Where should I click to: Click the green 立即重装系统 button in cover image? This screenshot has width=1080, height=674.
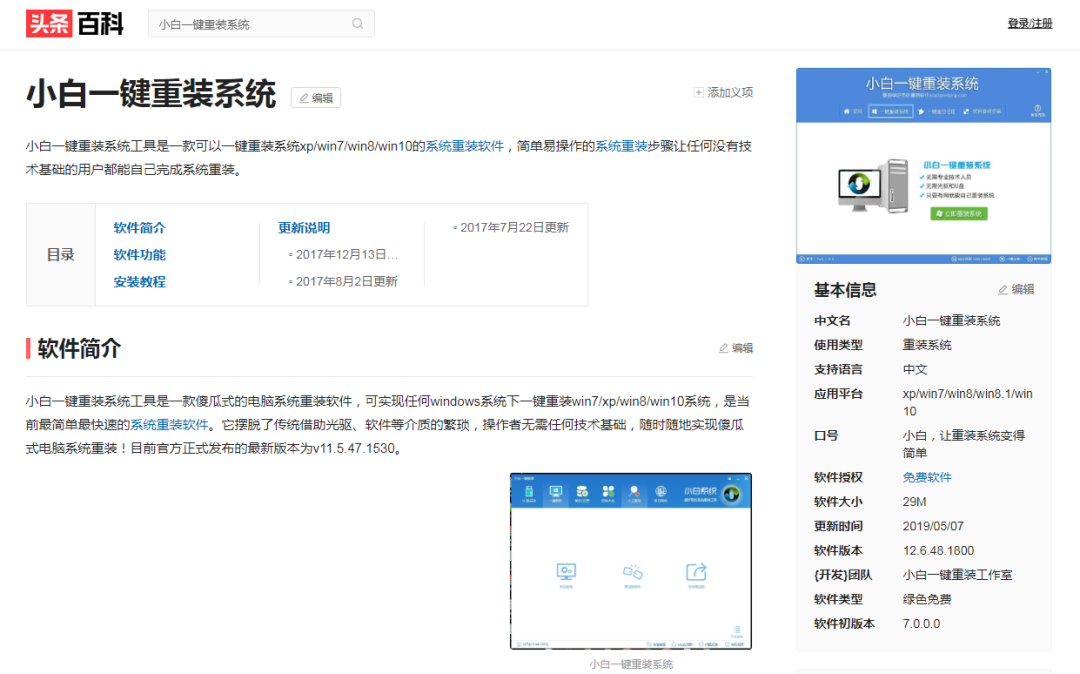coord(959,214)
